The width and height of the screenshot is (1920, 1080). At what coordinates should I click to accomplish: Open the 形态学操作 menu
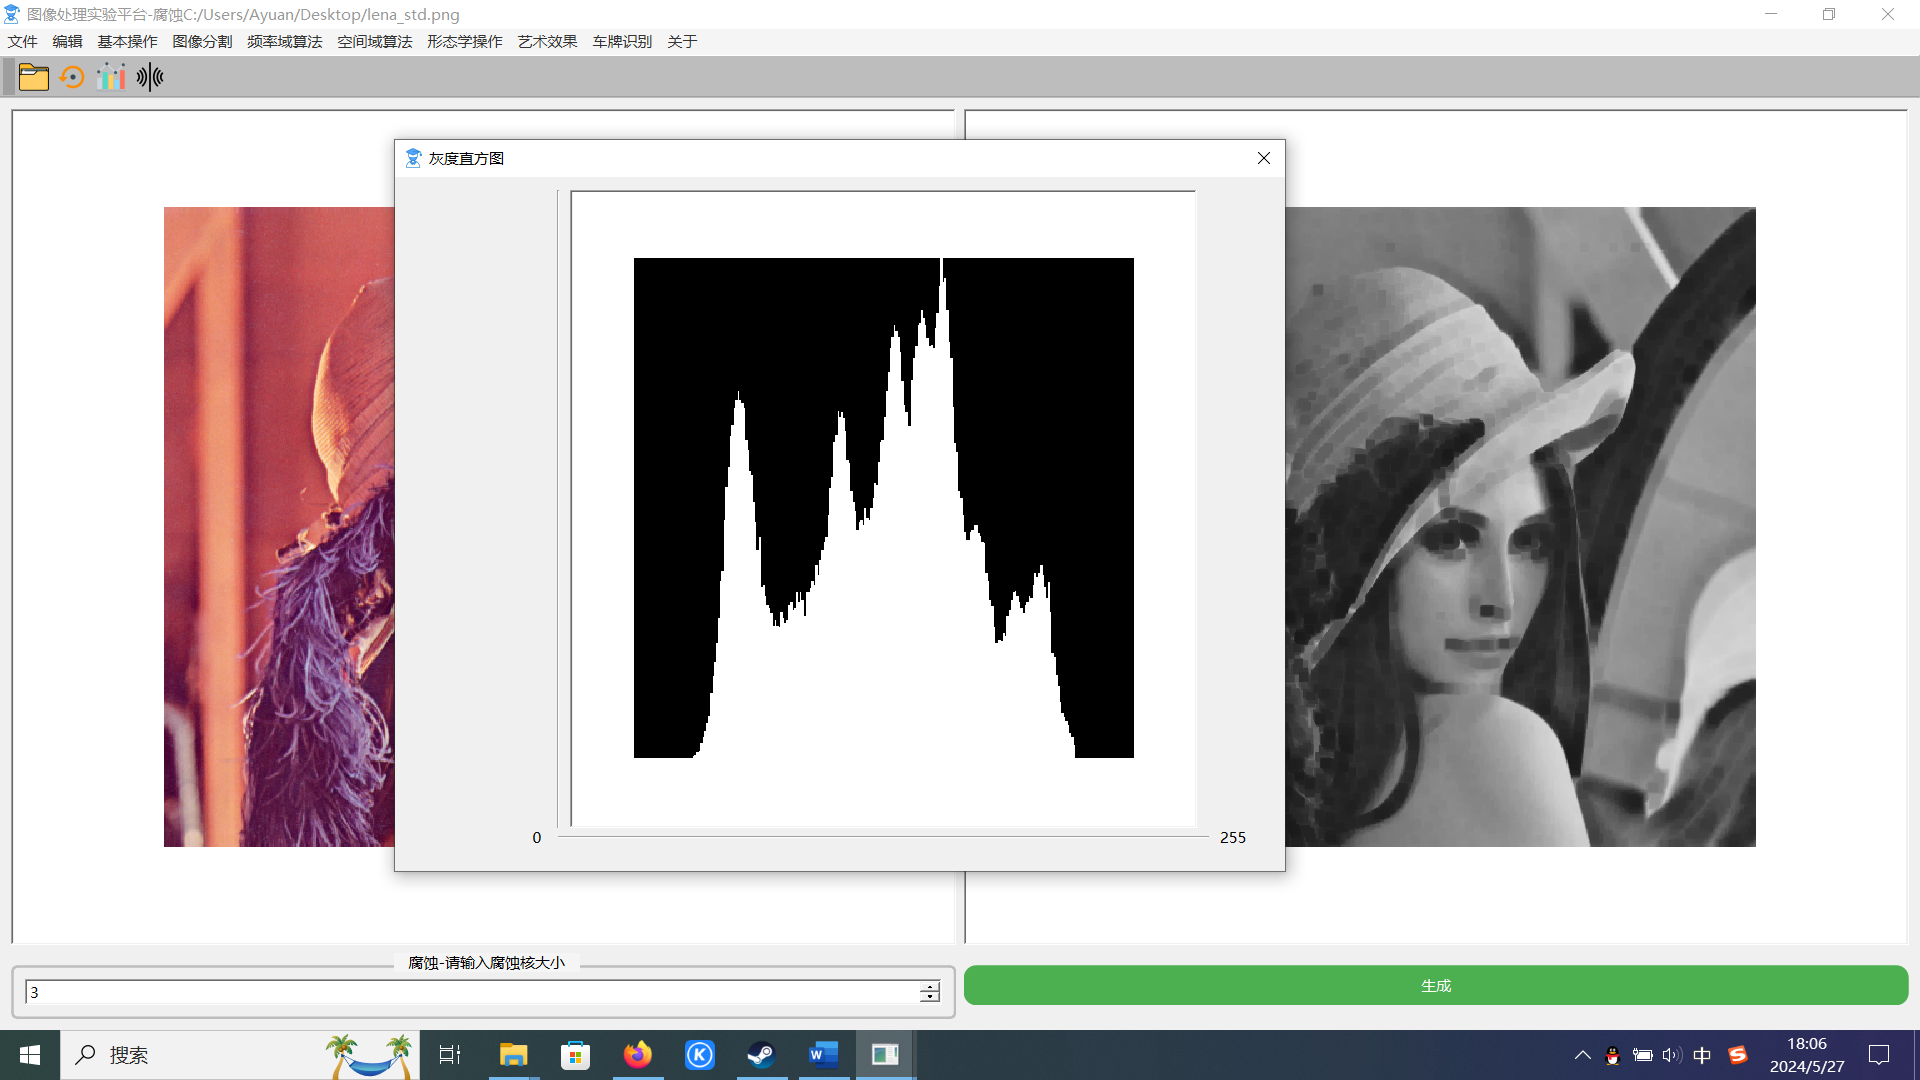point(464,41)
